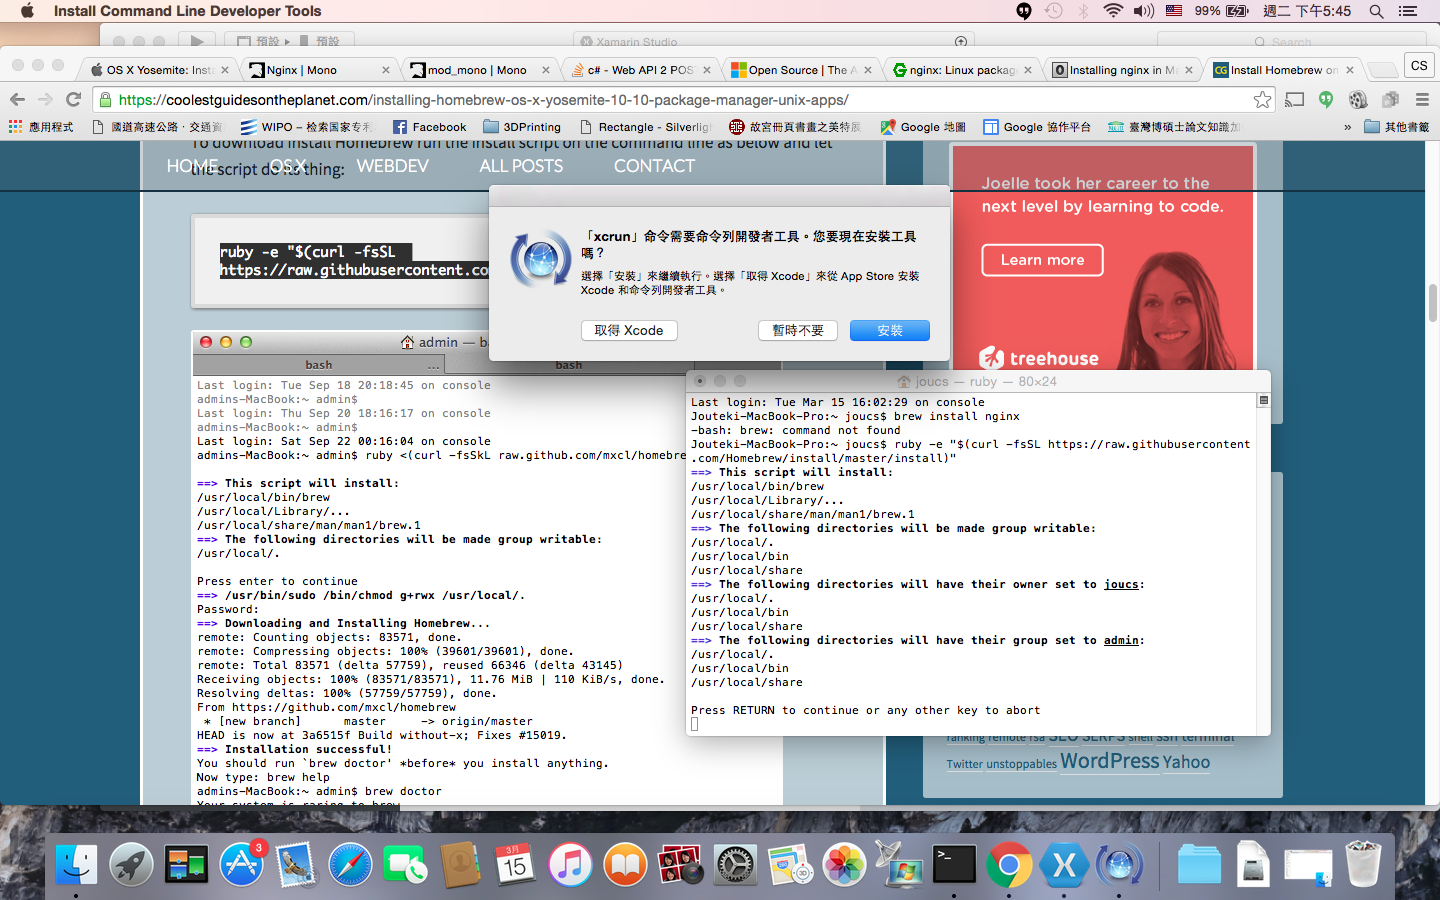Open Photo Booth from the Dock
This screenshot has width=1440, height=900.
[x=680, y=865]
